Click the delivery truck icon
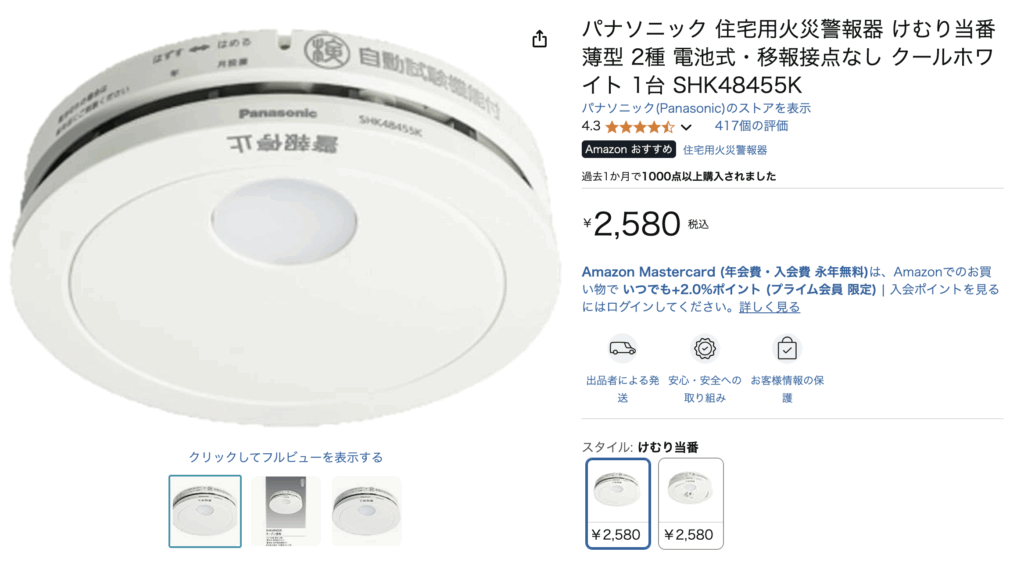The image size is (1024, 566). 622,349
